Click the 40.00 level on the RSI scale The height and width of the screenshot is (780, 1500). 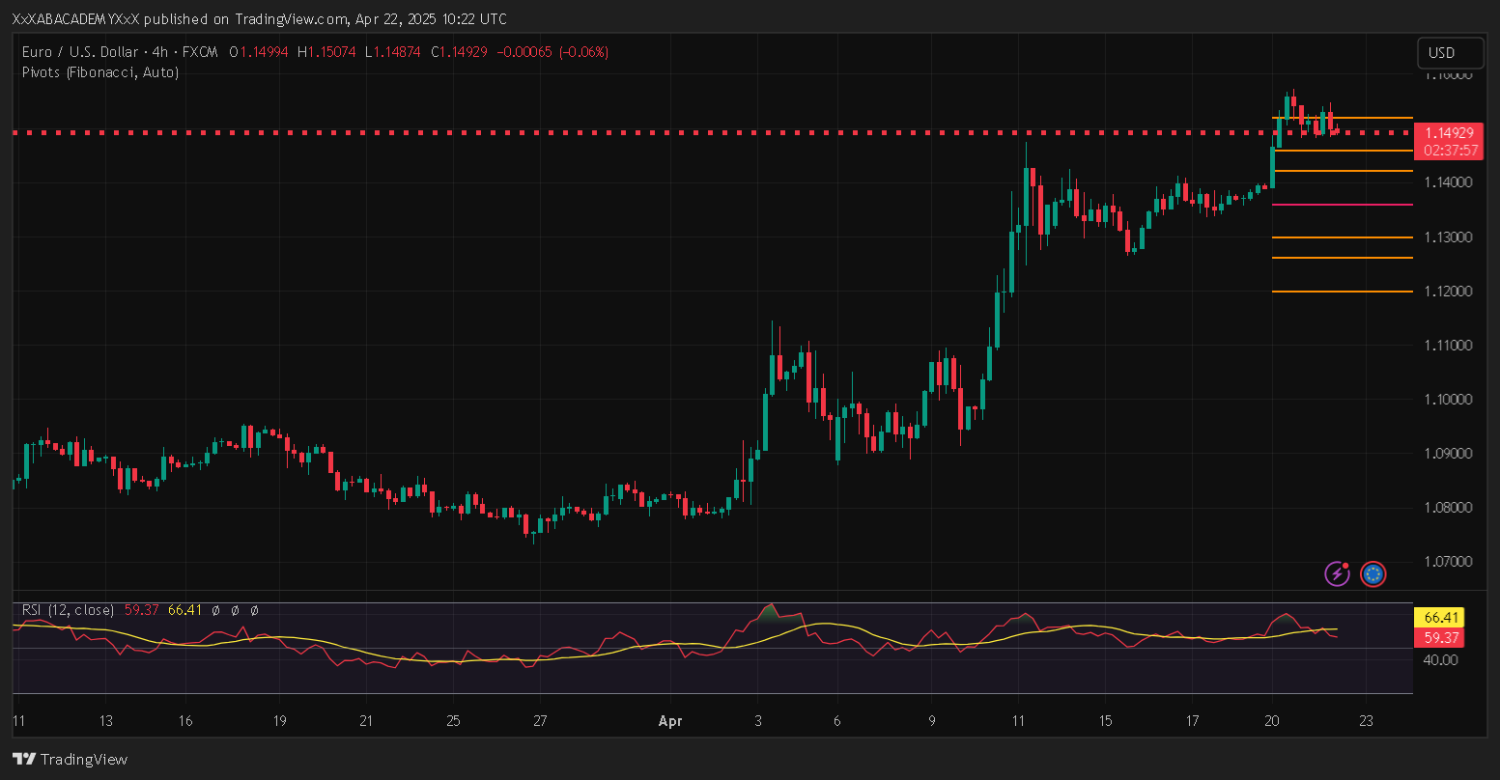pos(1440,660)
